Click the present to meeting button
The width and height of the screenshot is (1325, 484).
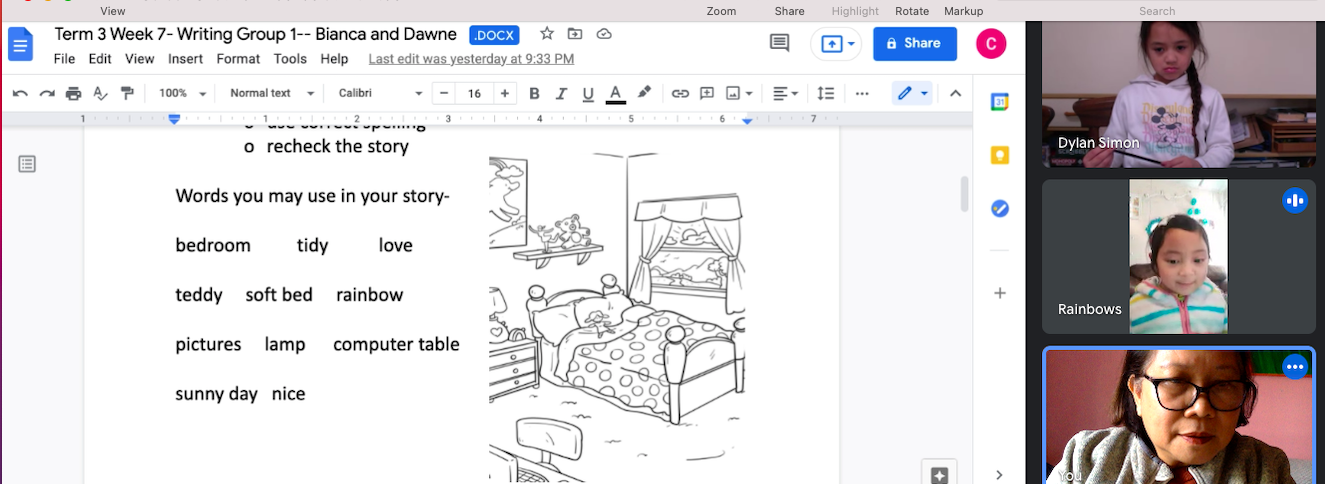[x=838, y=44]
